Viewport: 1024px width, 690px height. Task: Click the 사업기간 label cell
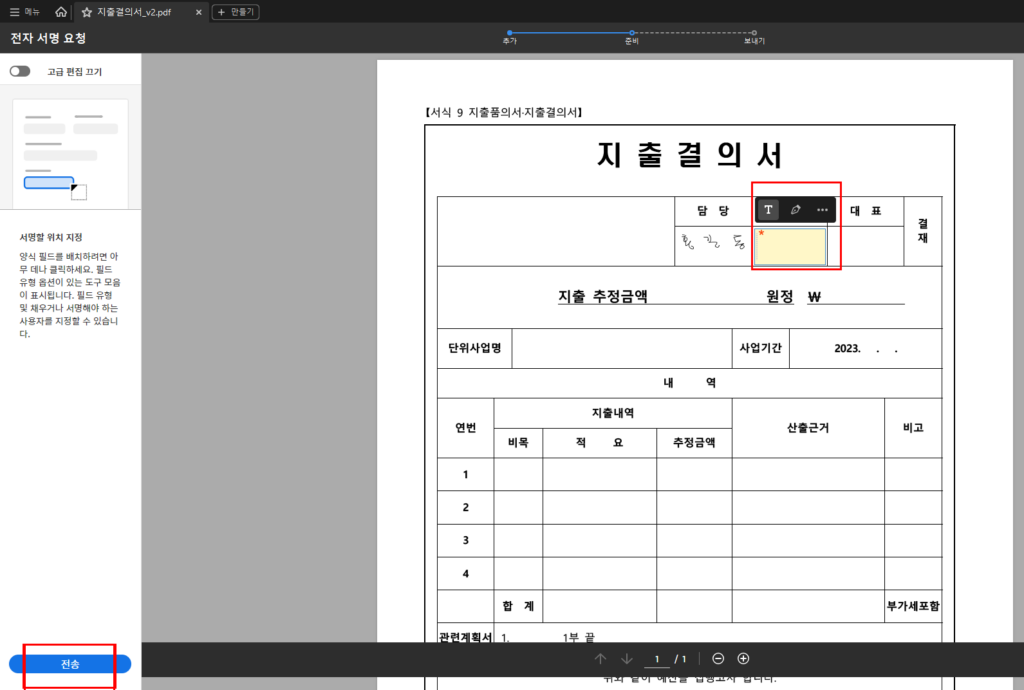point(760,348)
